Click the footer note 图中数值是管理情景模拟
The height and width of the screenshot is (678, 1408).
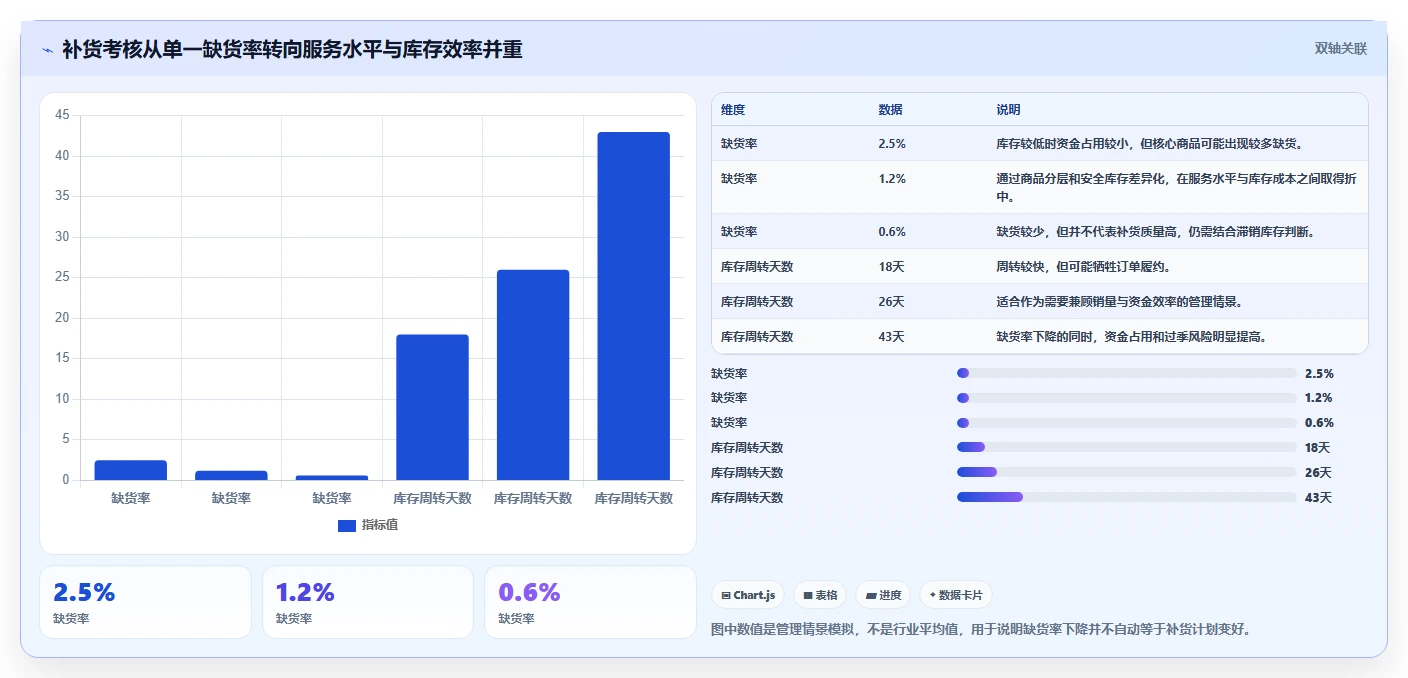pyautogui.click(x=981, y=630)
